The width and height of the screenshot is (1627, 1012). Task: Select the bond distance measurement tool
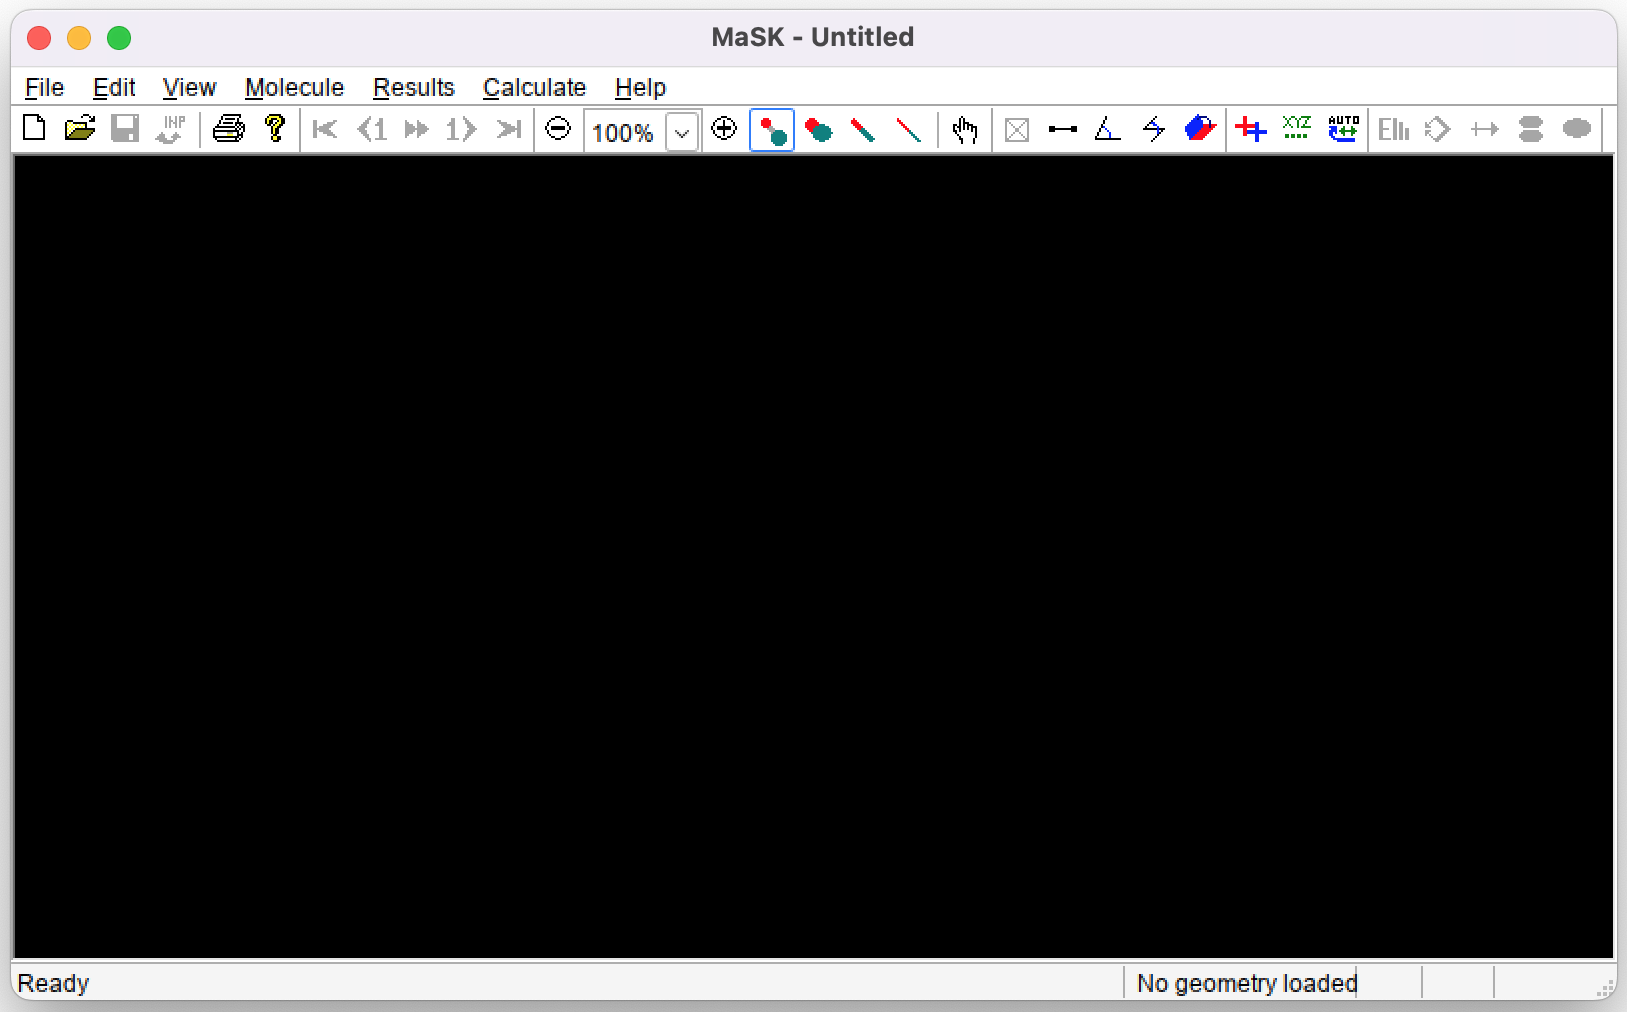tap(1062, 129)
